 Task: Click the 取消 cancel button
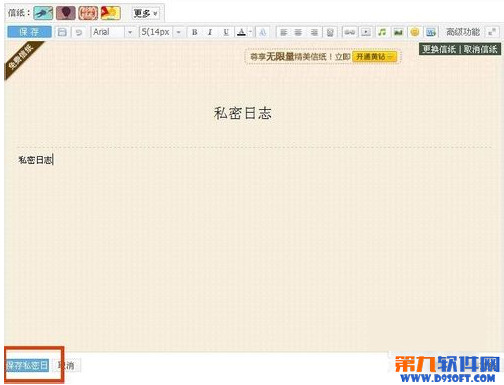(x=67, y=365)
